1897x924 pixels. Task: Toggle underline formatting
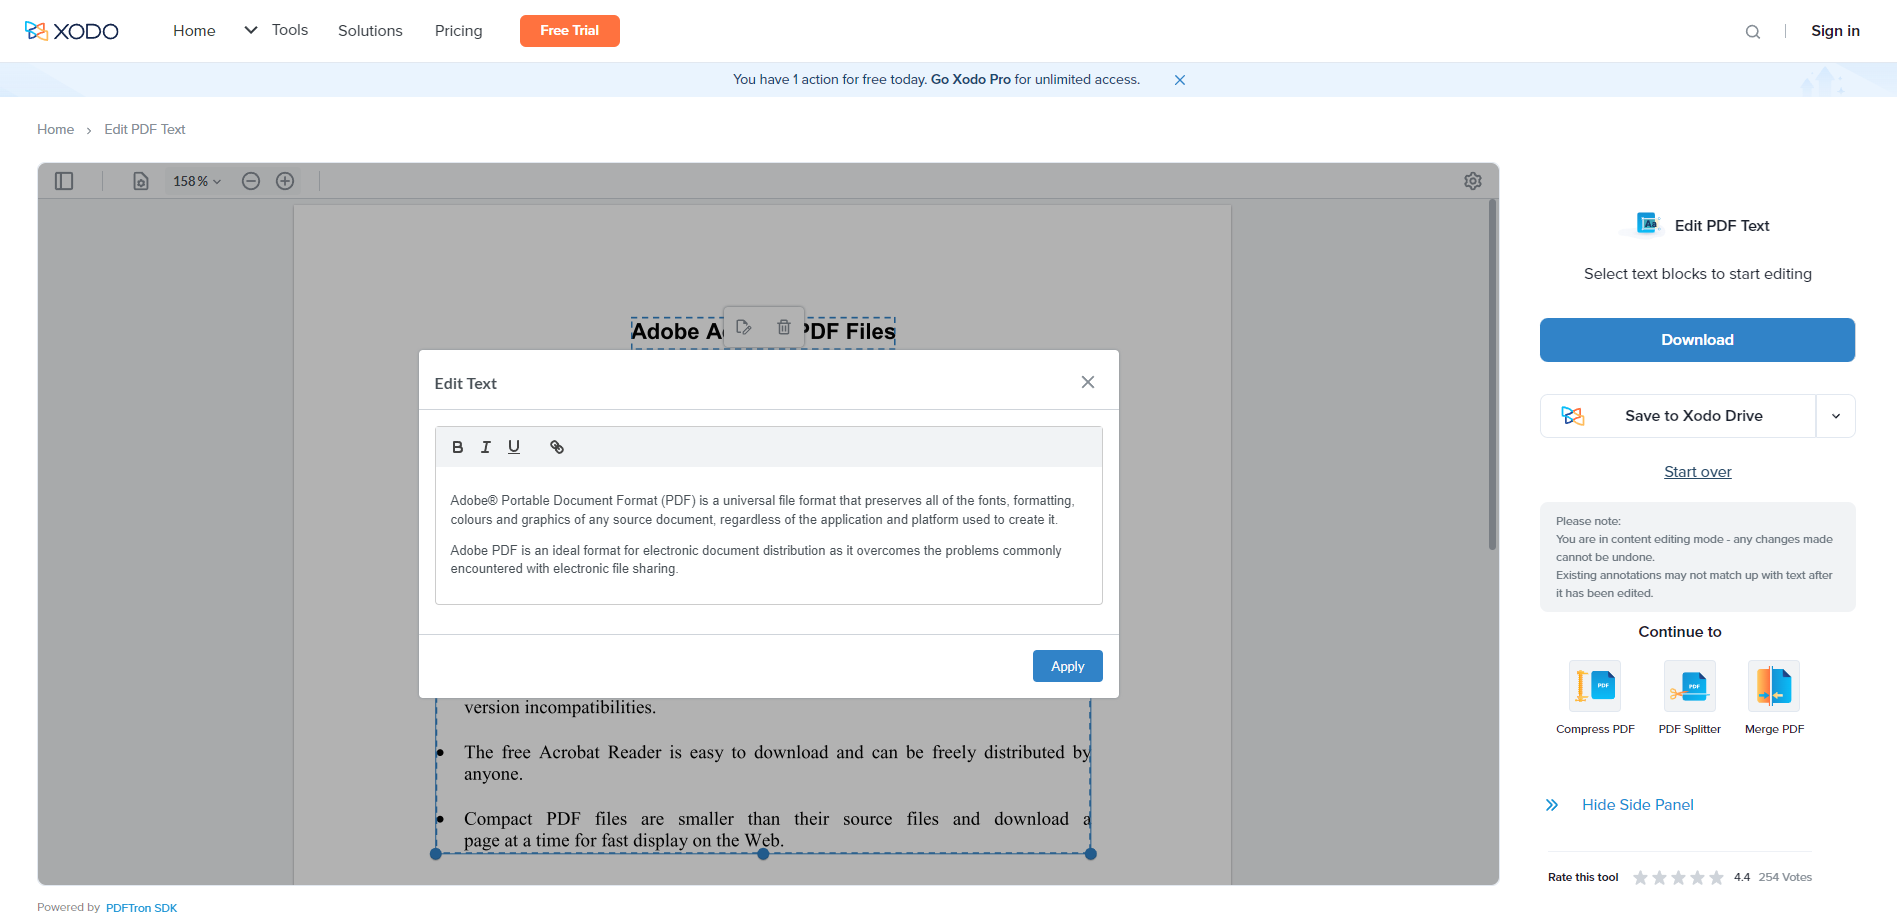click(x=514, y=447)
